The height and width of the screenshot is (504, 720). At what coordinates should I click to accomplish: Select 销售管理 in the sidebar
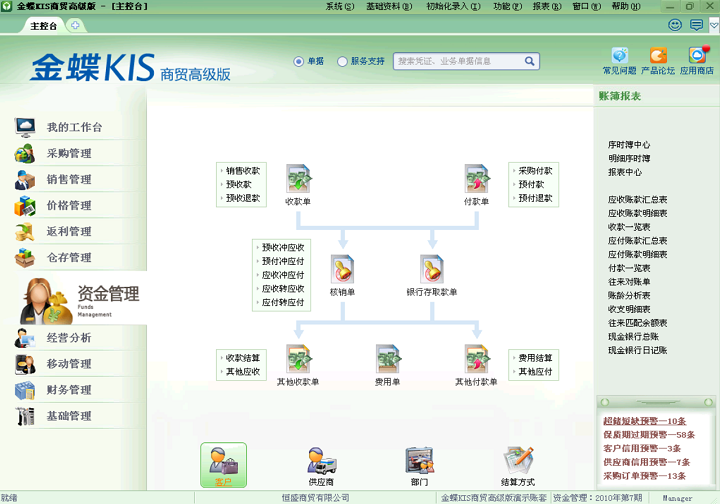click(68, 180)
